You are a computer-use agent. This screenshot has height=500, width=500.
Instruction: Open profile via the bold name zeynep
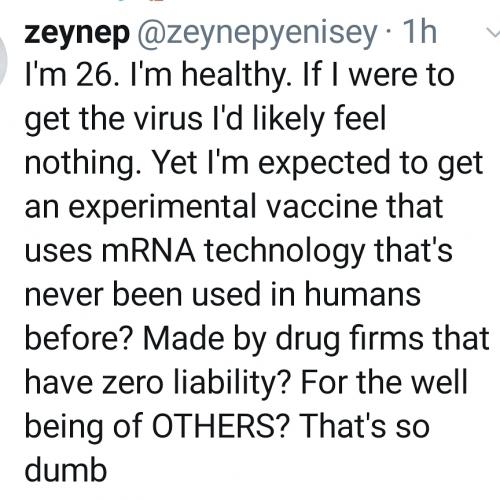tap(77, 33)
